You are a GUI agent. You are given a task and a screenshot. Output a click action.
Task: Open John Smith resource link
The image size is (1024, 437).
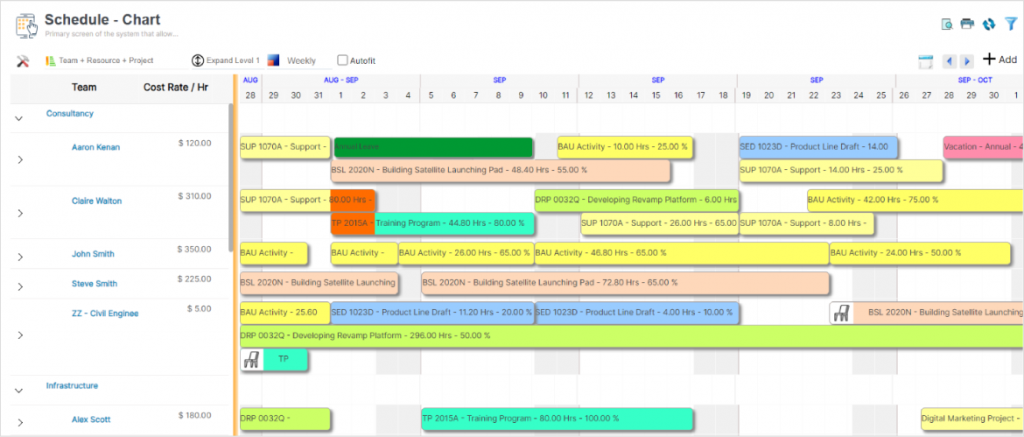click(x=93, y=254)
